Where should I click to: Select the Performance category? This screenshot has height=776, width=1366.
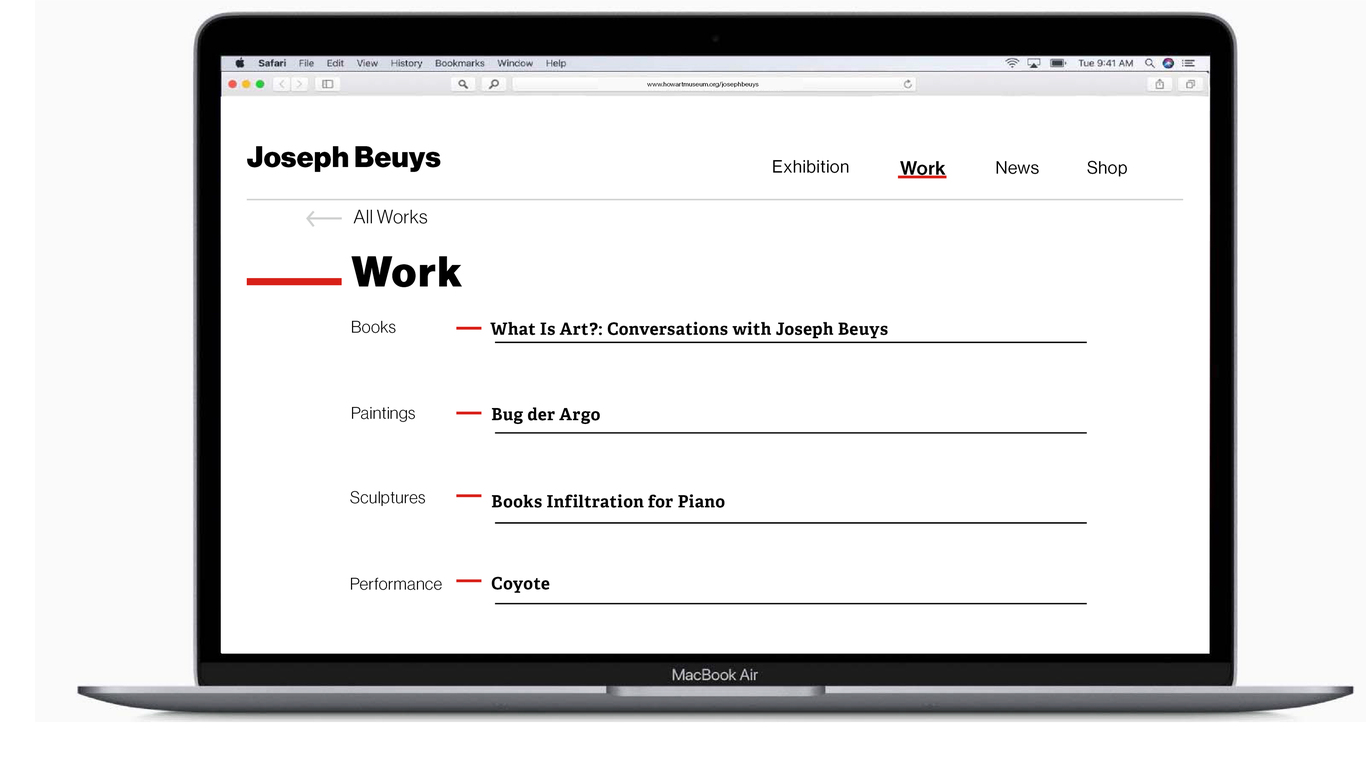pos(395,584)
